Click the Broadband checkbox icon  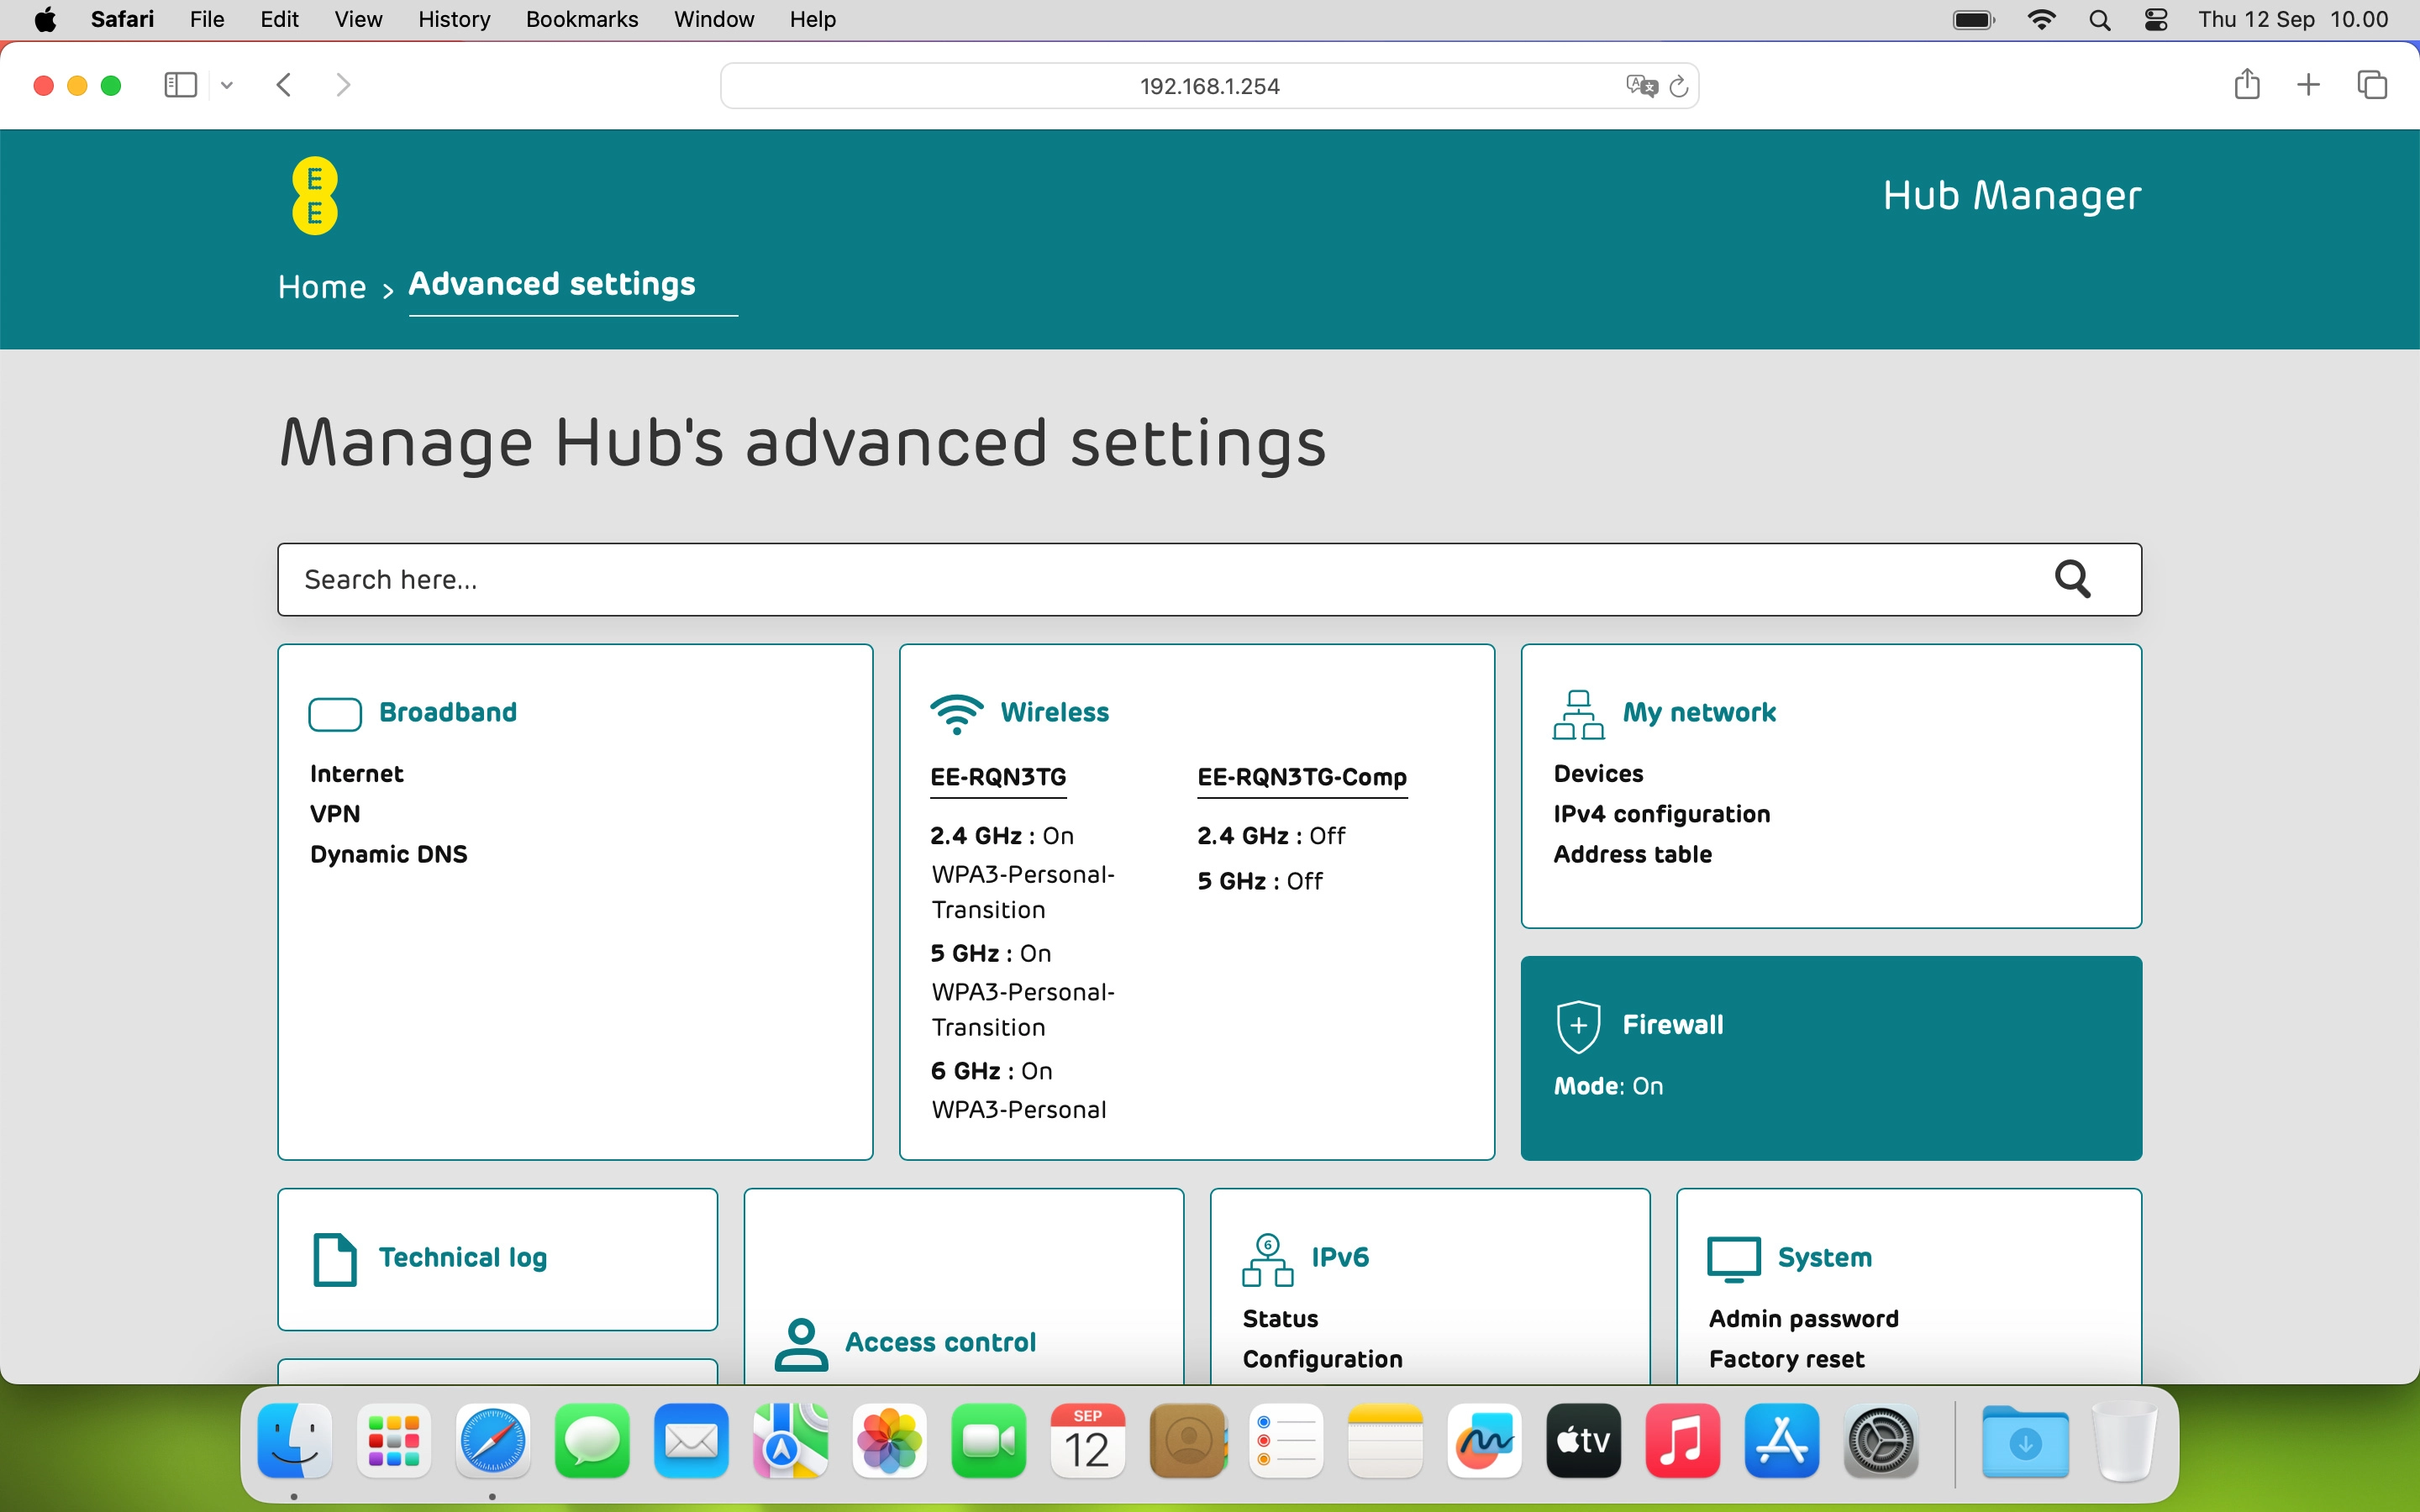coord(334,713)
